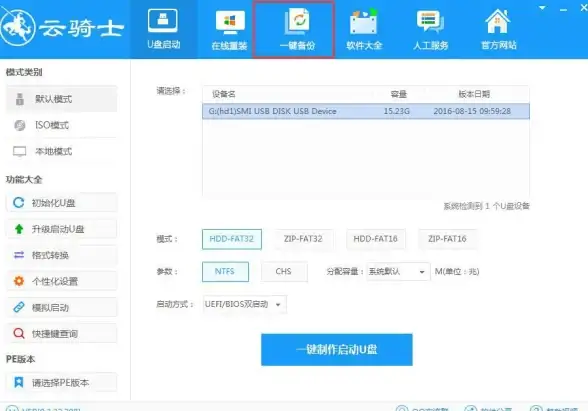Open the U盘启动 tab
This screenshot has width=588, height=411.
163,29
